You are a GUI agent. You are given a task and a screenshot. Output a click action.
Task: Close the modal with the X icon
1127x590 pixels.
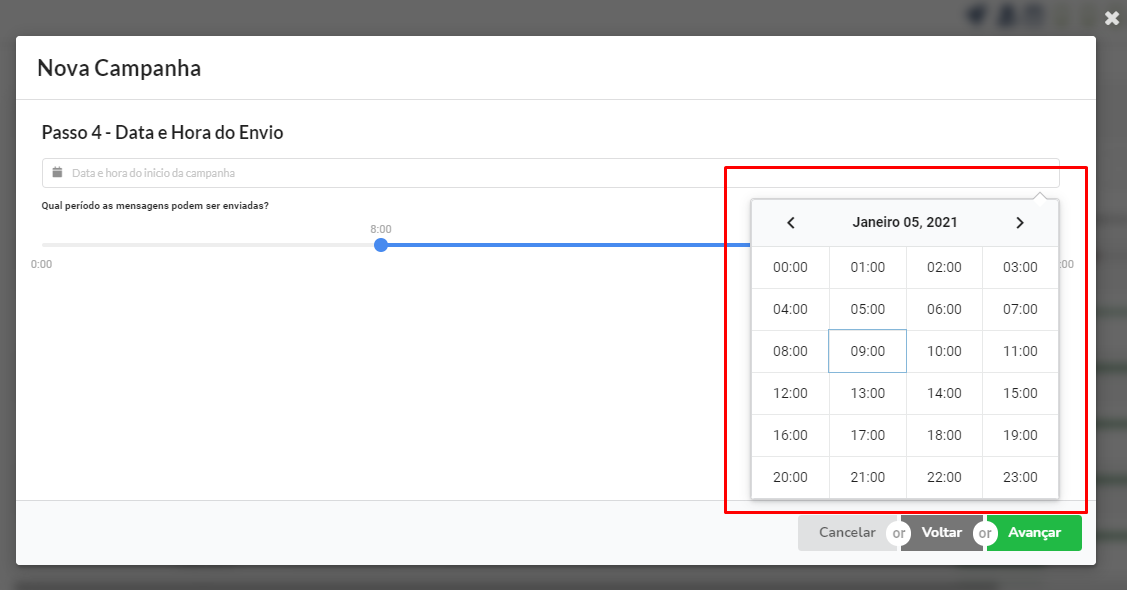coord(1112,19)
